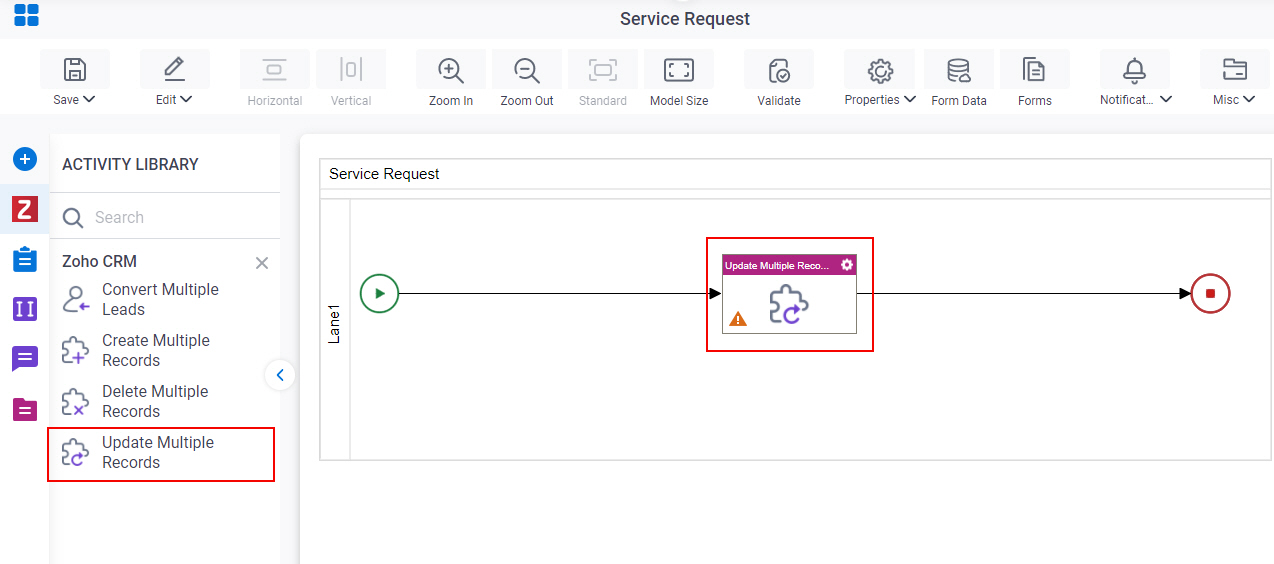Select the purple sidebar icon below the clipboard

coord(25,309)
